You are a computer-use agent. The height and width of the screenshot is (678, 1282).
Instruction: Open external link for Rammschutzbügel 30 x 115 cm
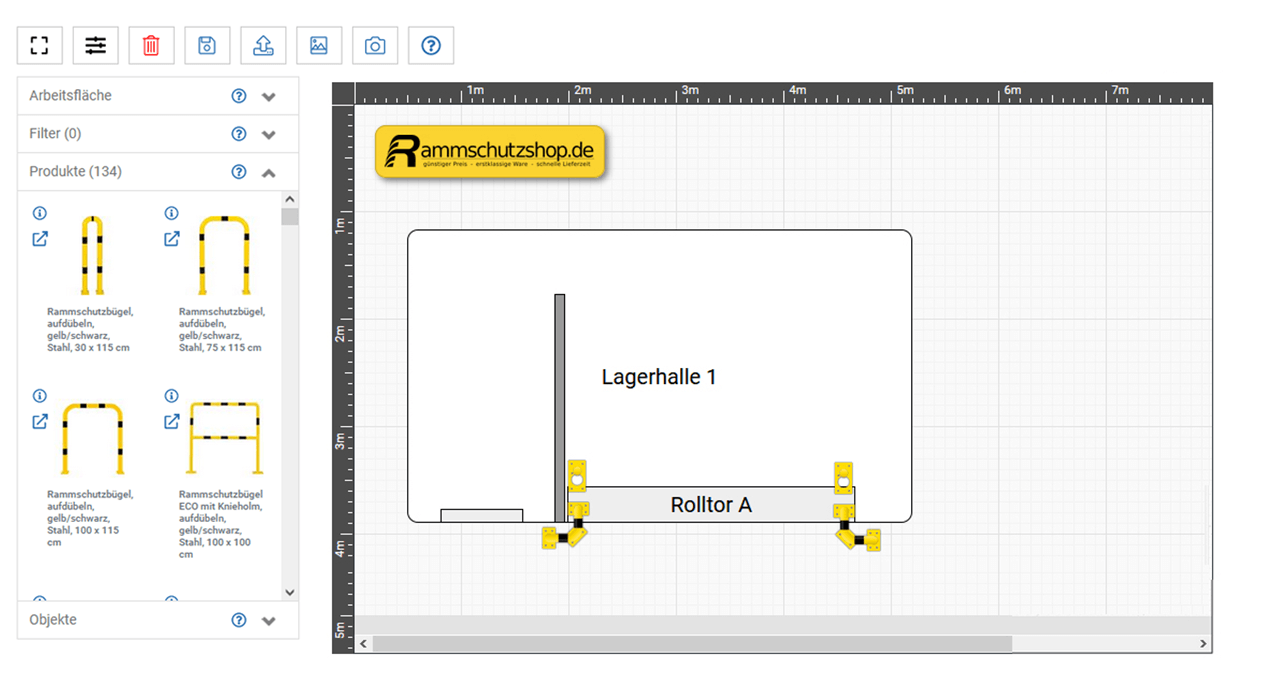(40, 239)
